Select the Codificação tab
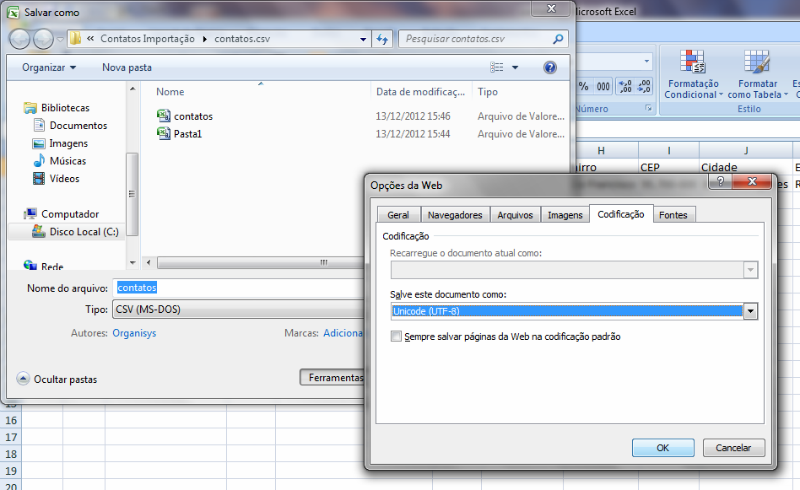This screenshot has height=490, width=800. (x=621, y=214)
